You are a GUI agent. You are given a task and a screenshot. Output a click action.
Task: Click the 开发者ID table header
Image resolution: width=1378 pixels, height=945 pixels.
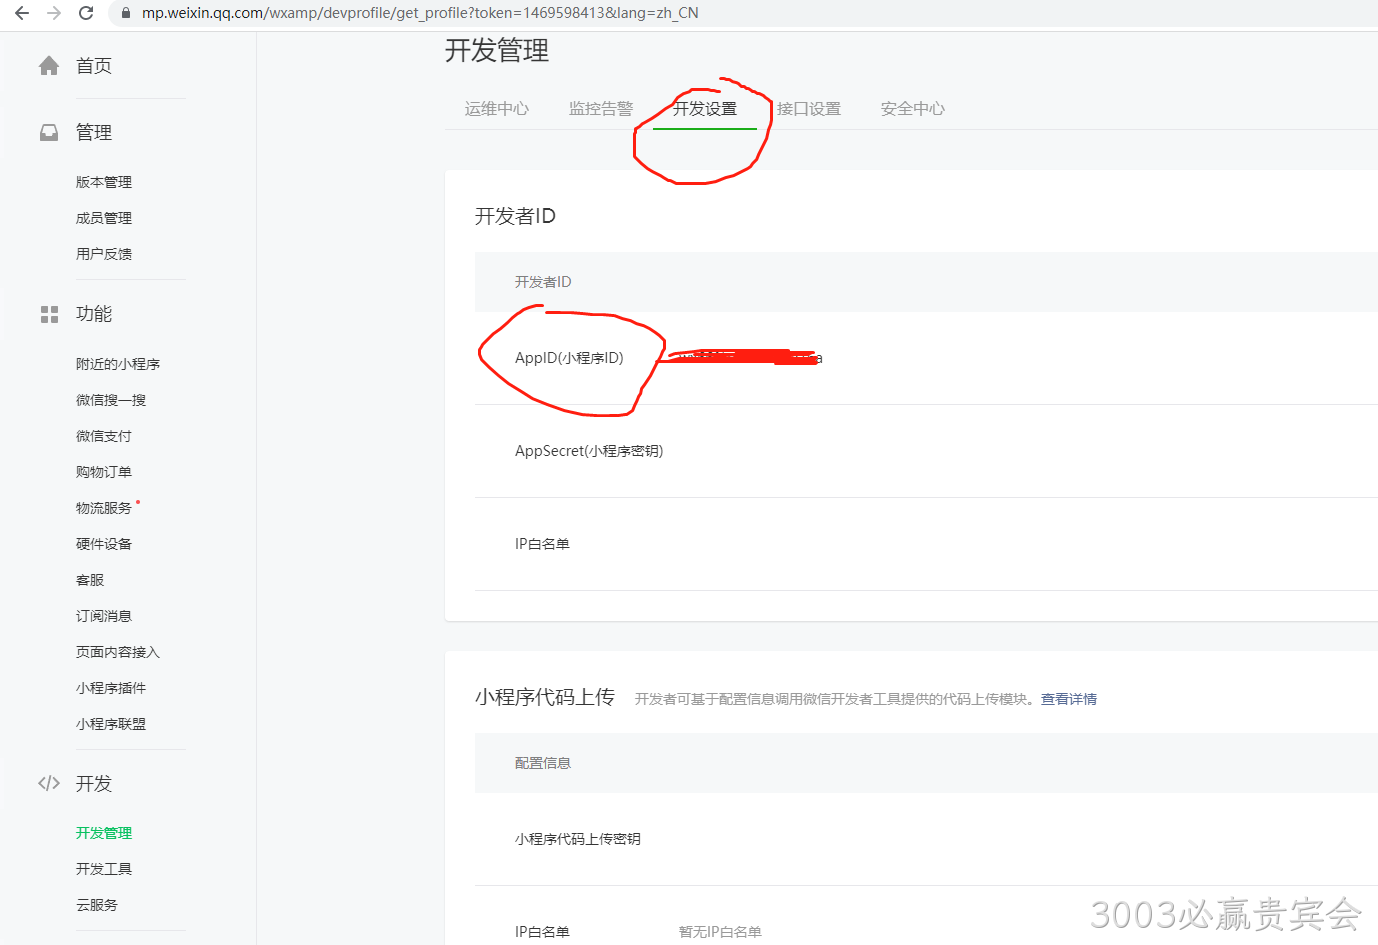543,282
